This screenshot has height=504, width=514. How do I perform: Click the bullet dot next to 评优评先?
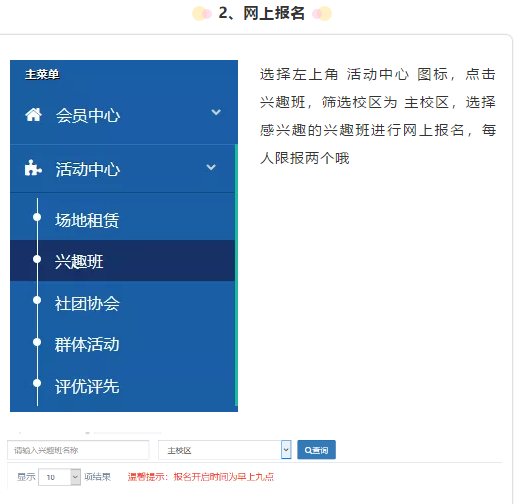37,383
